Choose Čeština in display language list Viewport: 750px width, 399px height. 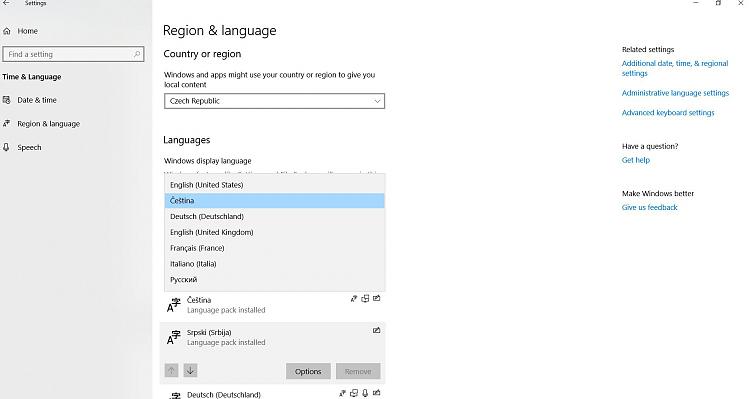point(275,201)
